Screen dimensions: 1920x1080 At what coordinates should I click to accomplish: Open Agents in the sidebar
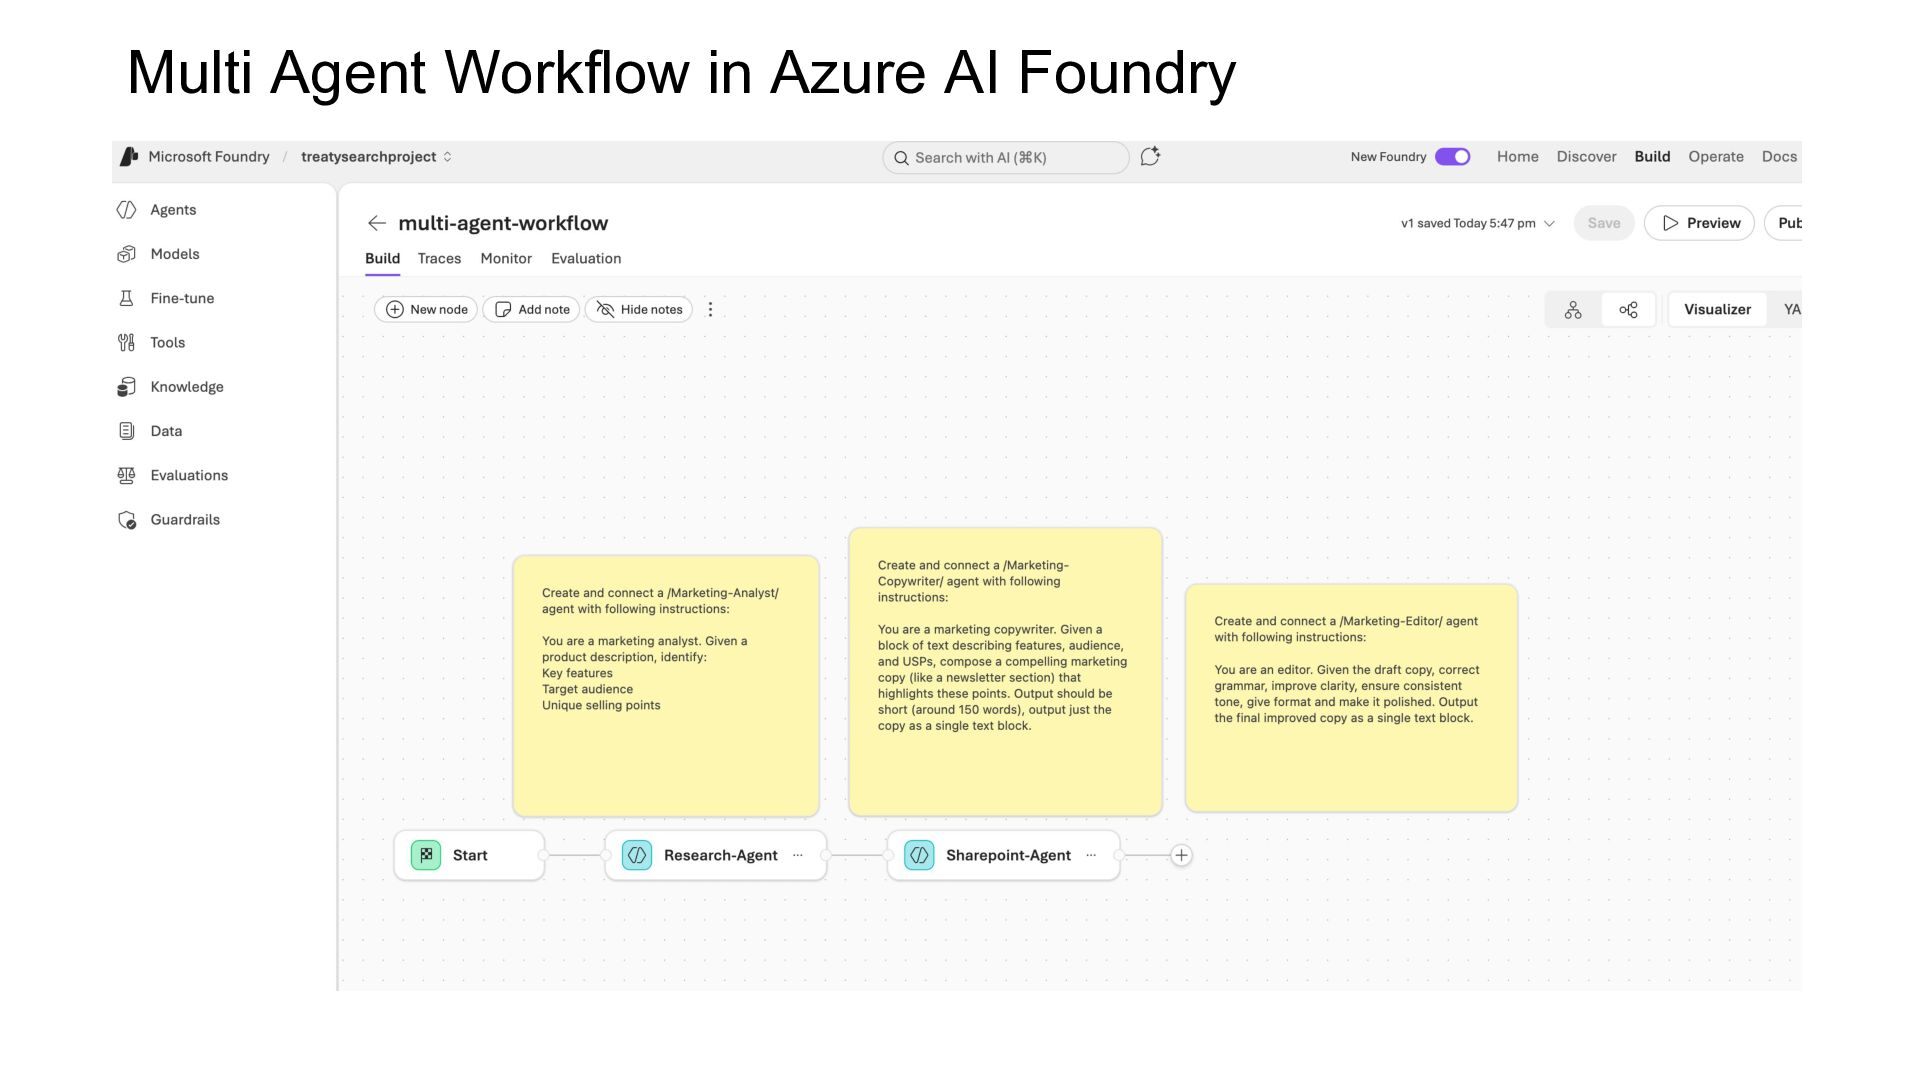tap(172, 210)
